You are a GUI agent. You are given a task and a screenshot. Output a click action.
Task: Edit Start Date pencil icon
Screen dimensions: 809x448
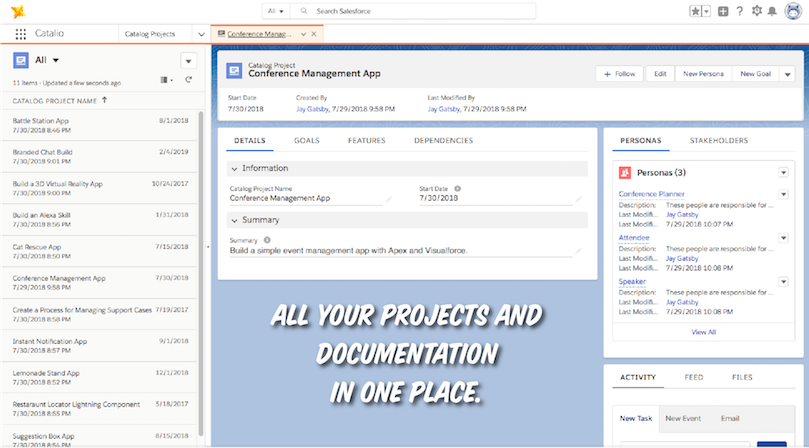point(578,199)
